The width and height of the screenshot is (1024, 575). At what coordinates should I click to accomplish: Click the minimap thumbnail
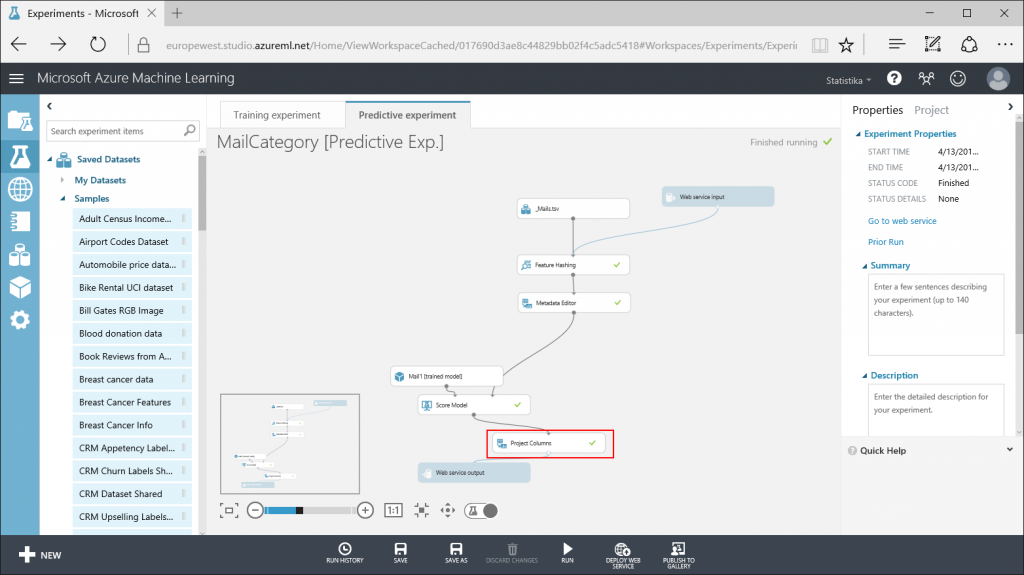pyautogui.click(x=290, y=444)
